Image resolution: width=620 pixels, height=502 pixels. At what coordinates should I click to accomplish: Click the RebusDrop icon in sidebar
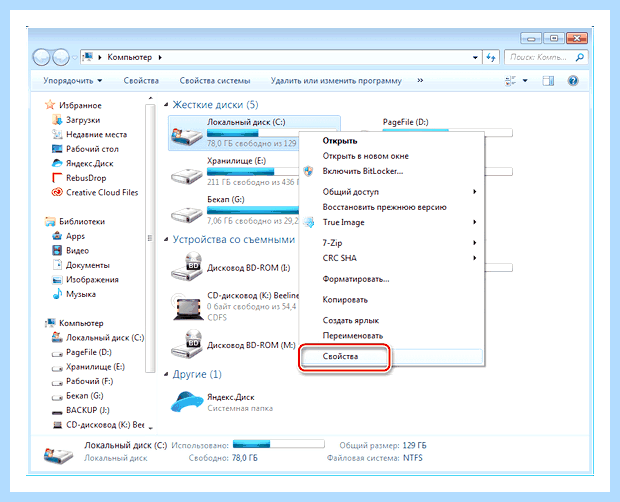click(57, 177)
